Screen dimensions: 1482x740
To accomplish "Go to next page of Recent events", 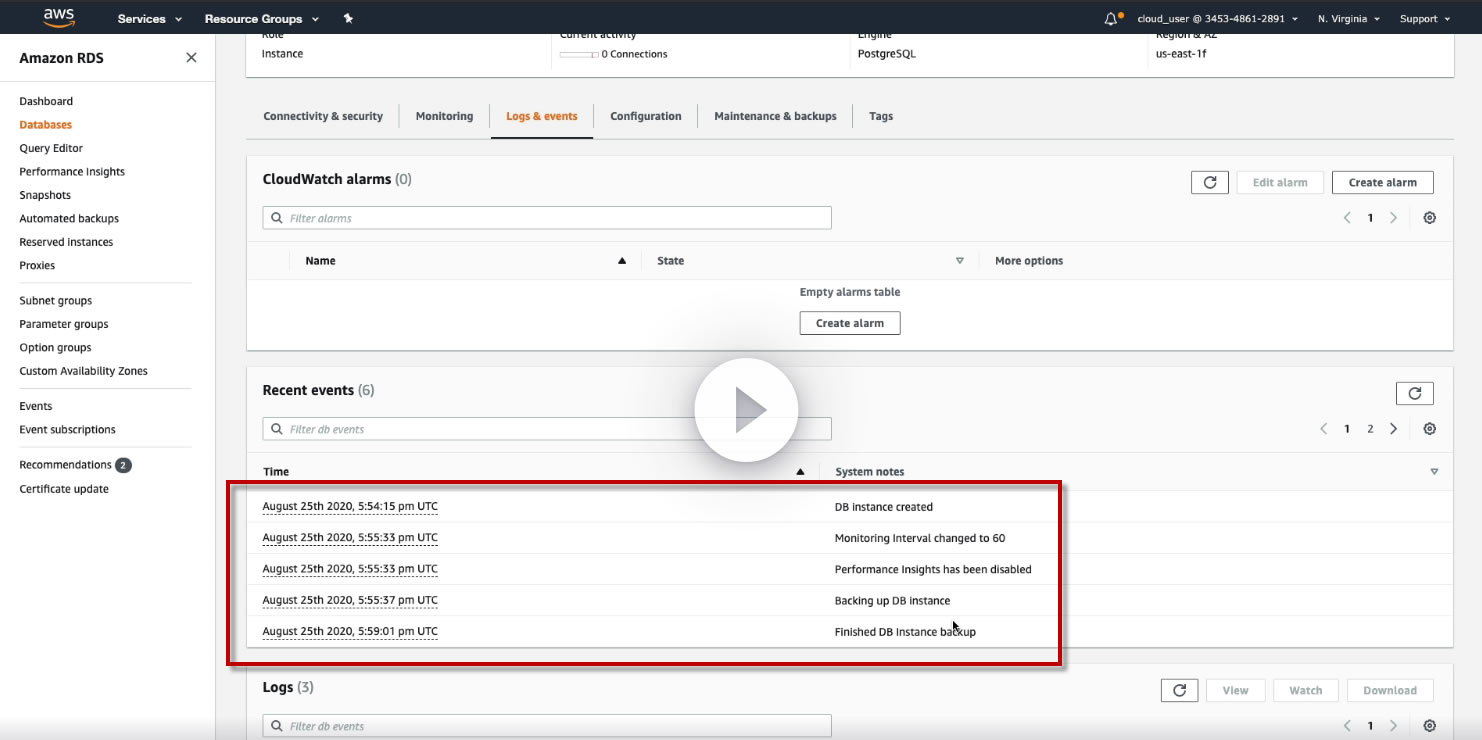I will [x=1393, y=429].
